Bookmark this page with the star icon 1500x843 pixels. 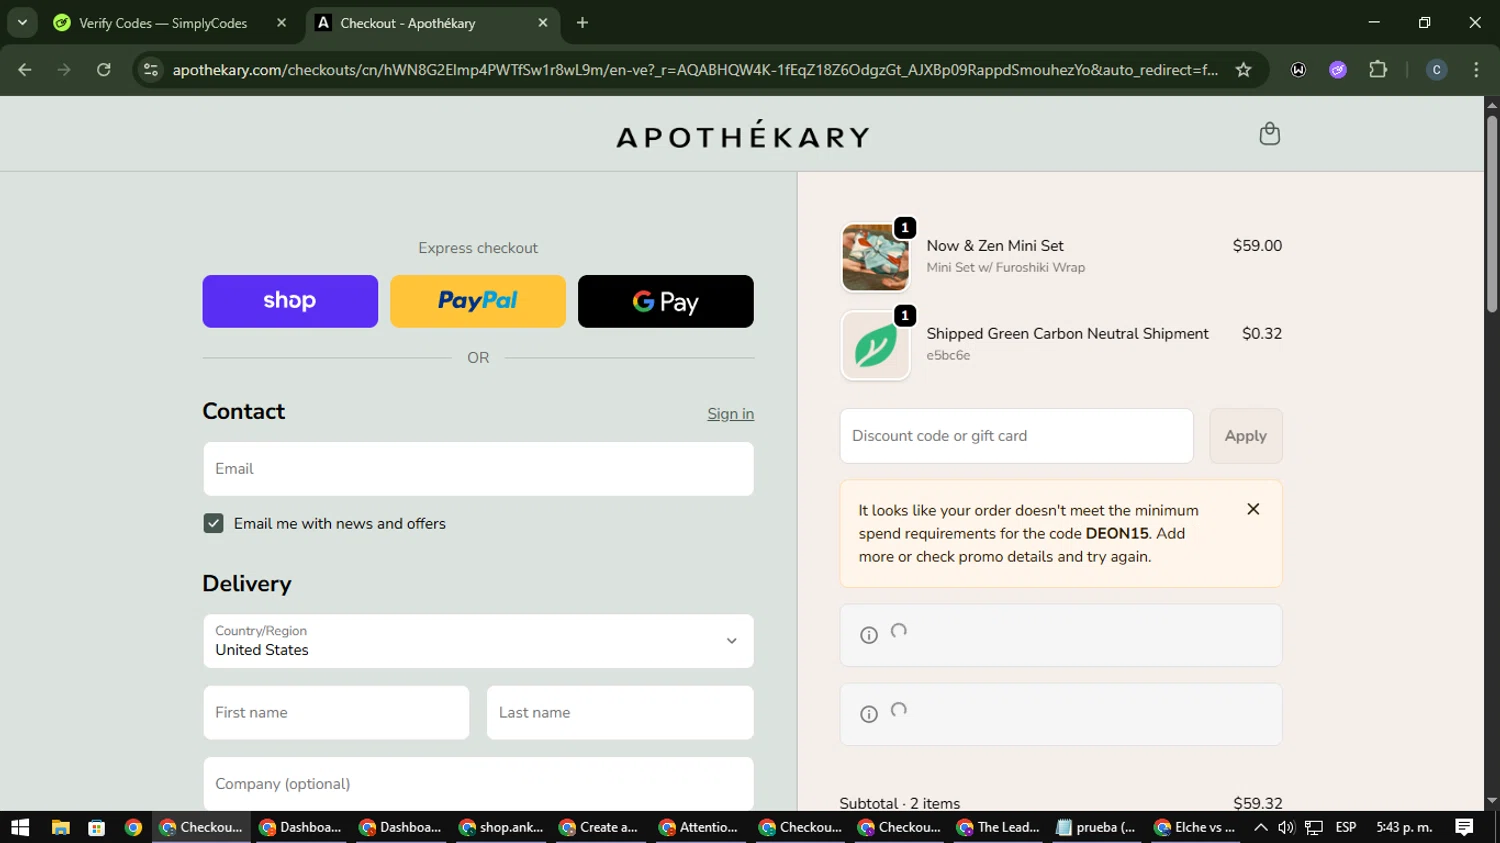click(x=1243, y=70)
